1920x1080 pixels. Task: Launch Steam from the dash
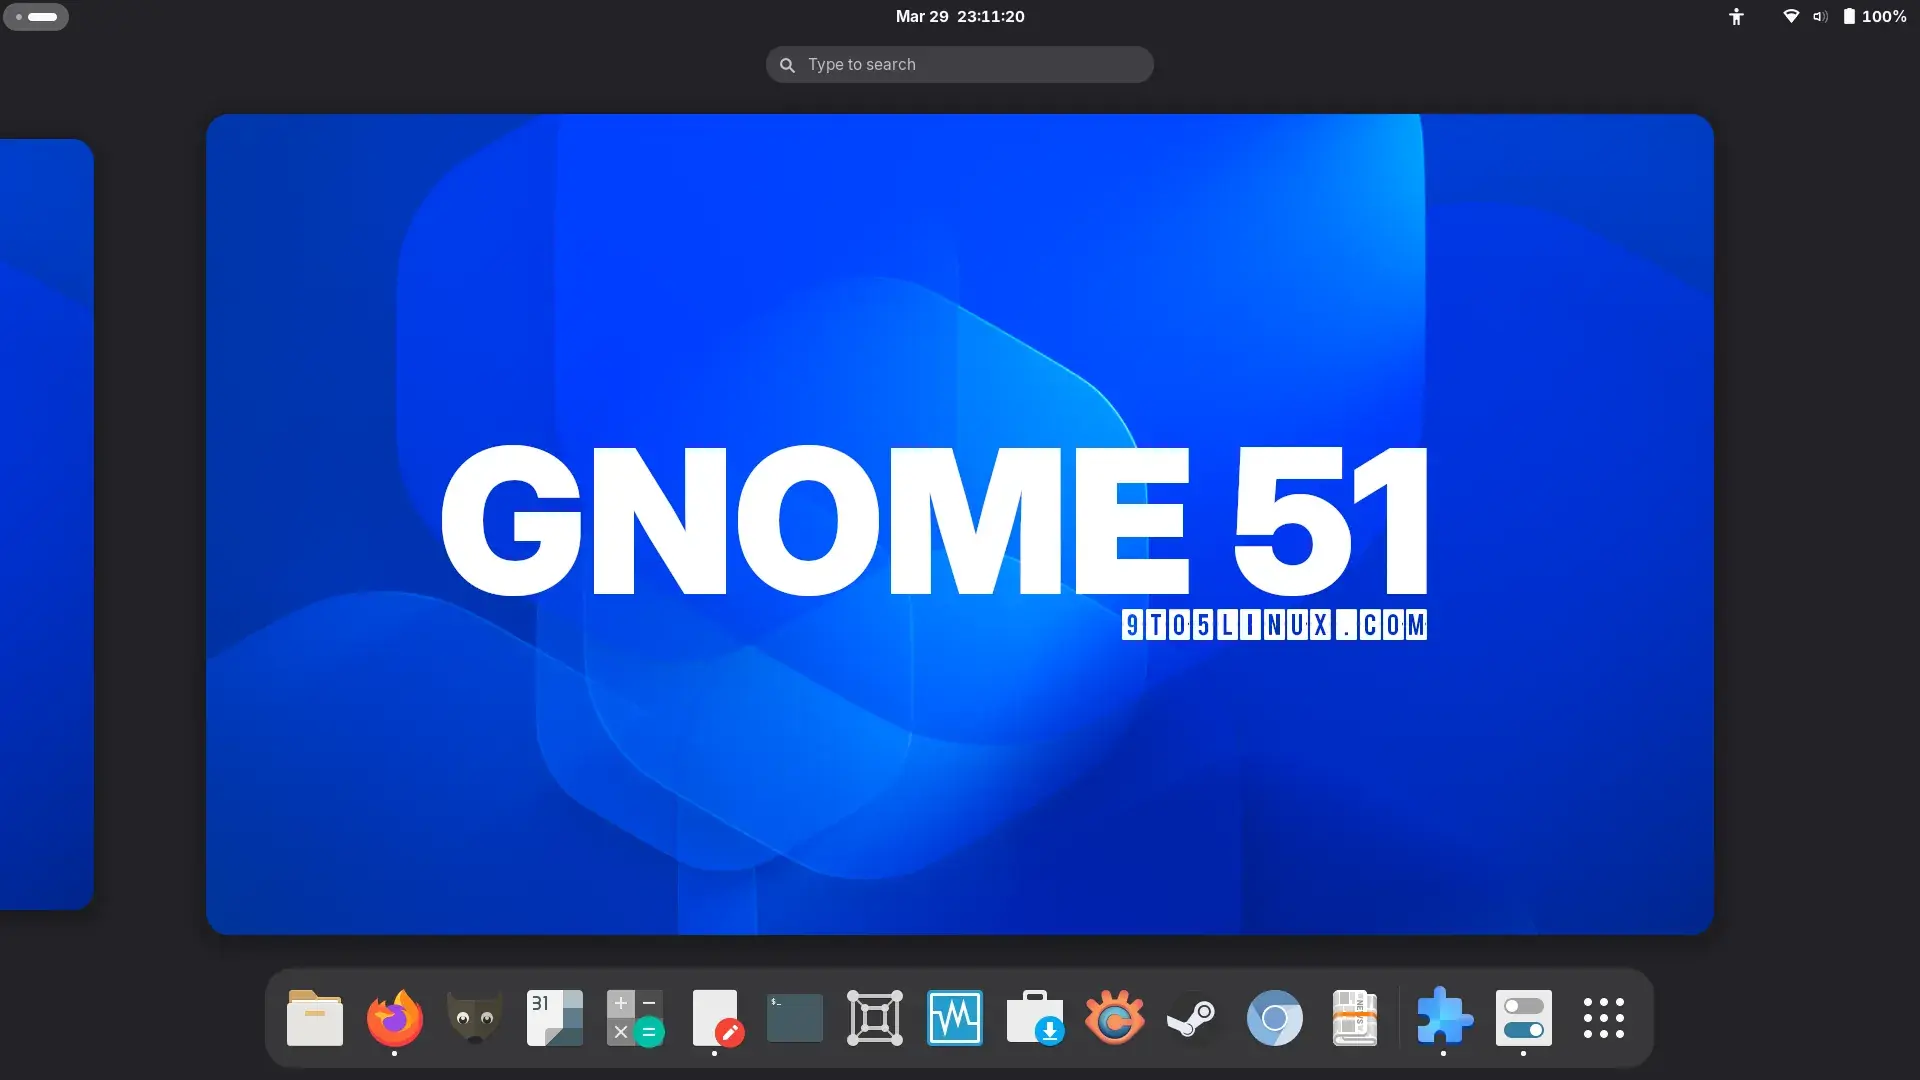pyautogui.click(x=1195, y=1018)
